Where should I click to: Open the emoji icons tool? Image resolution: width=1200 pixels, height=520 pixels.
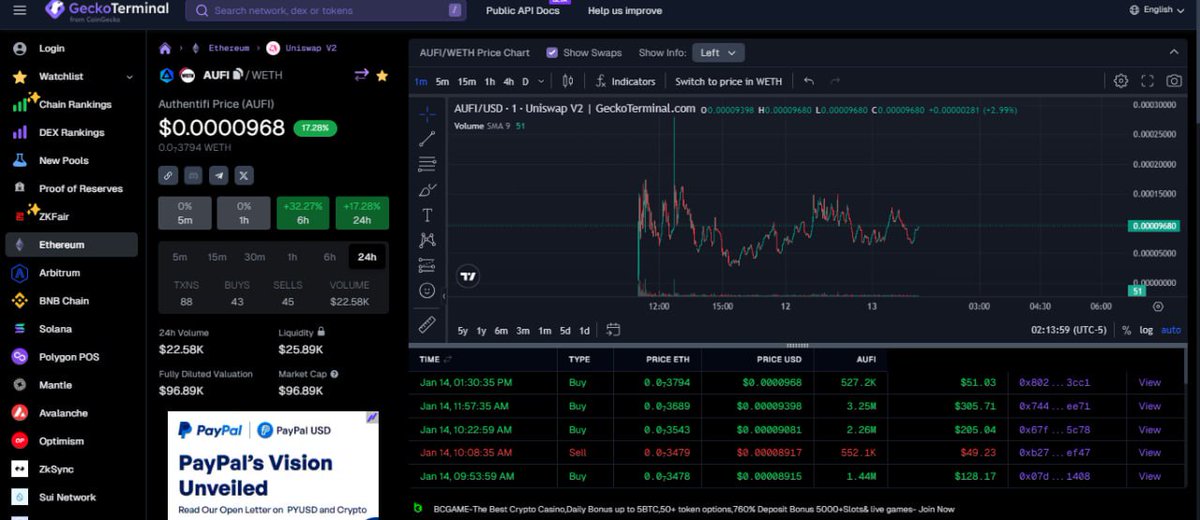coord(427,291)
